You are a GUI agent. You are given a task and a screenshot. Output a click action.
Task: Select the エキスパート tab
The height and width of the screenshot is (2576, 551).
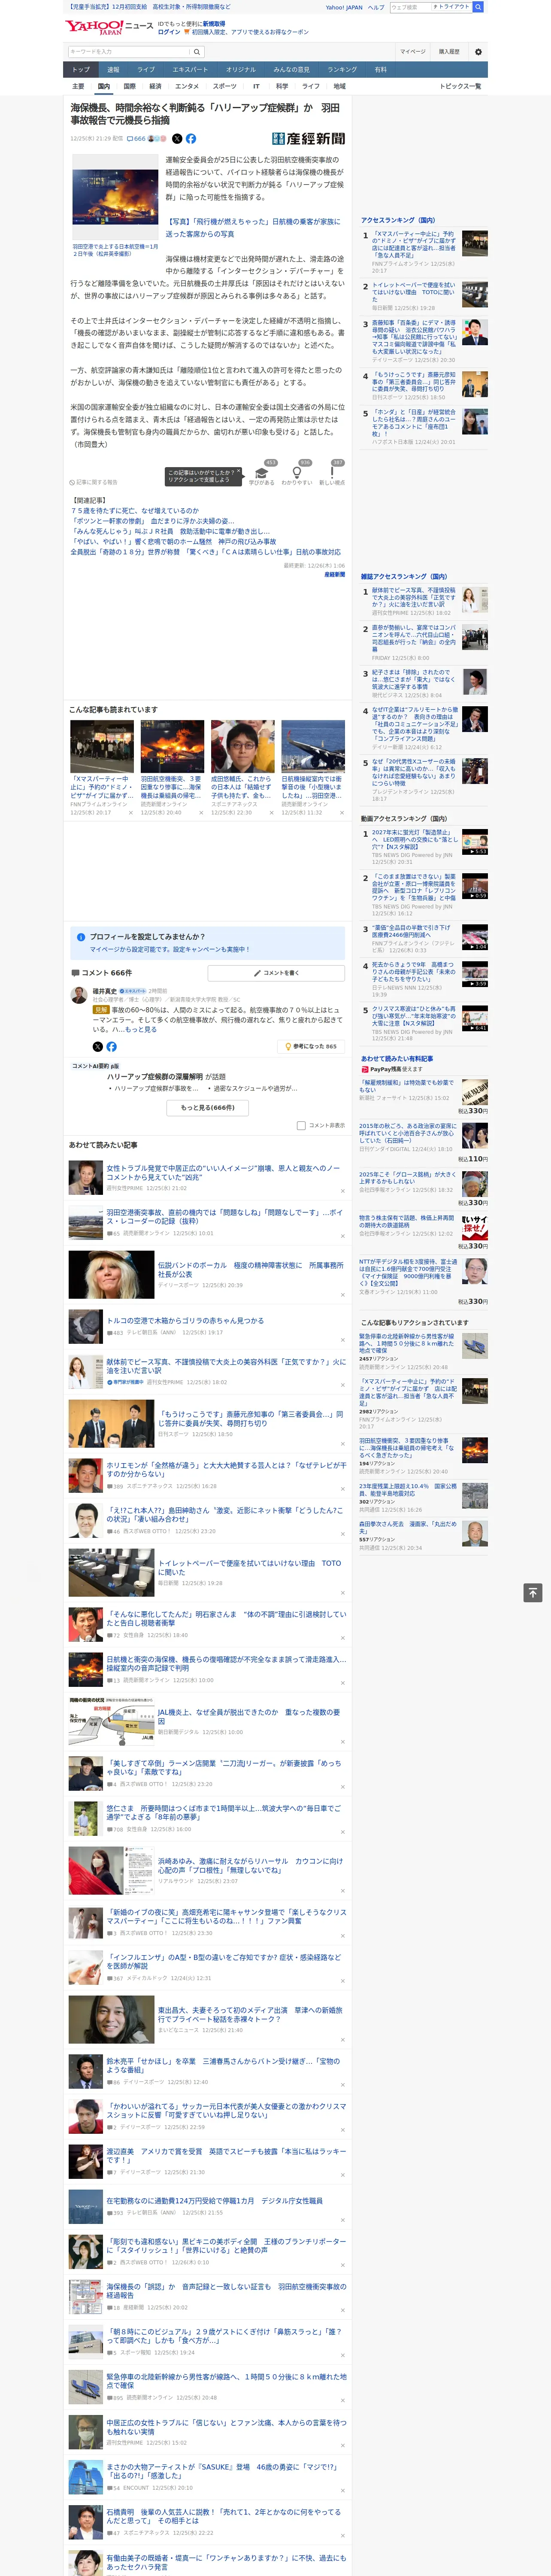pyautogui.click(x=190, y=70)
